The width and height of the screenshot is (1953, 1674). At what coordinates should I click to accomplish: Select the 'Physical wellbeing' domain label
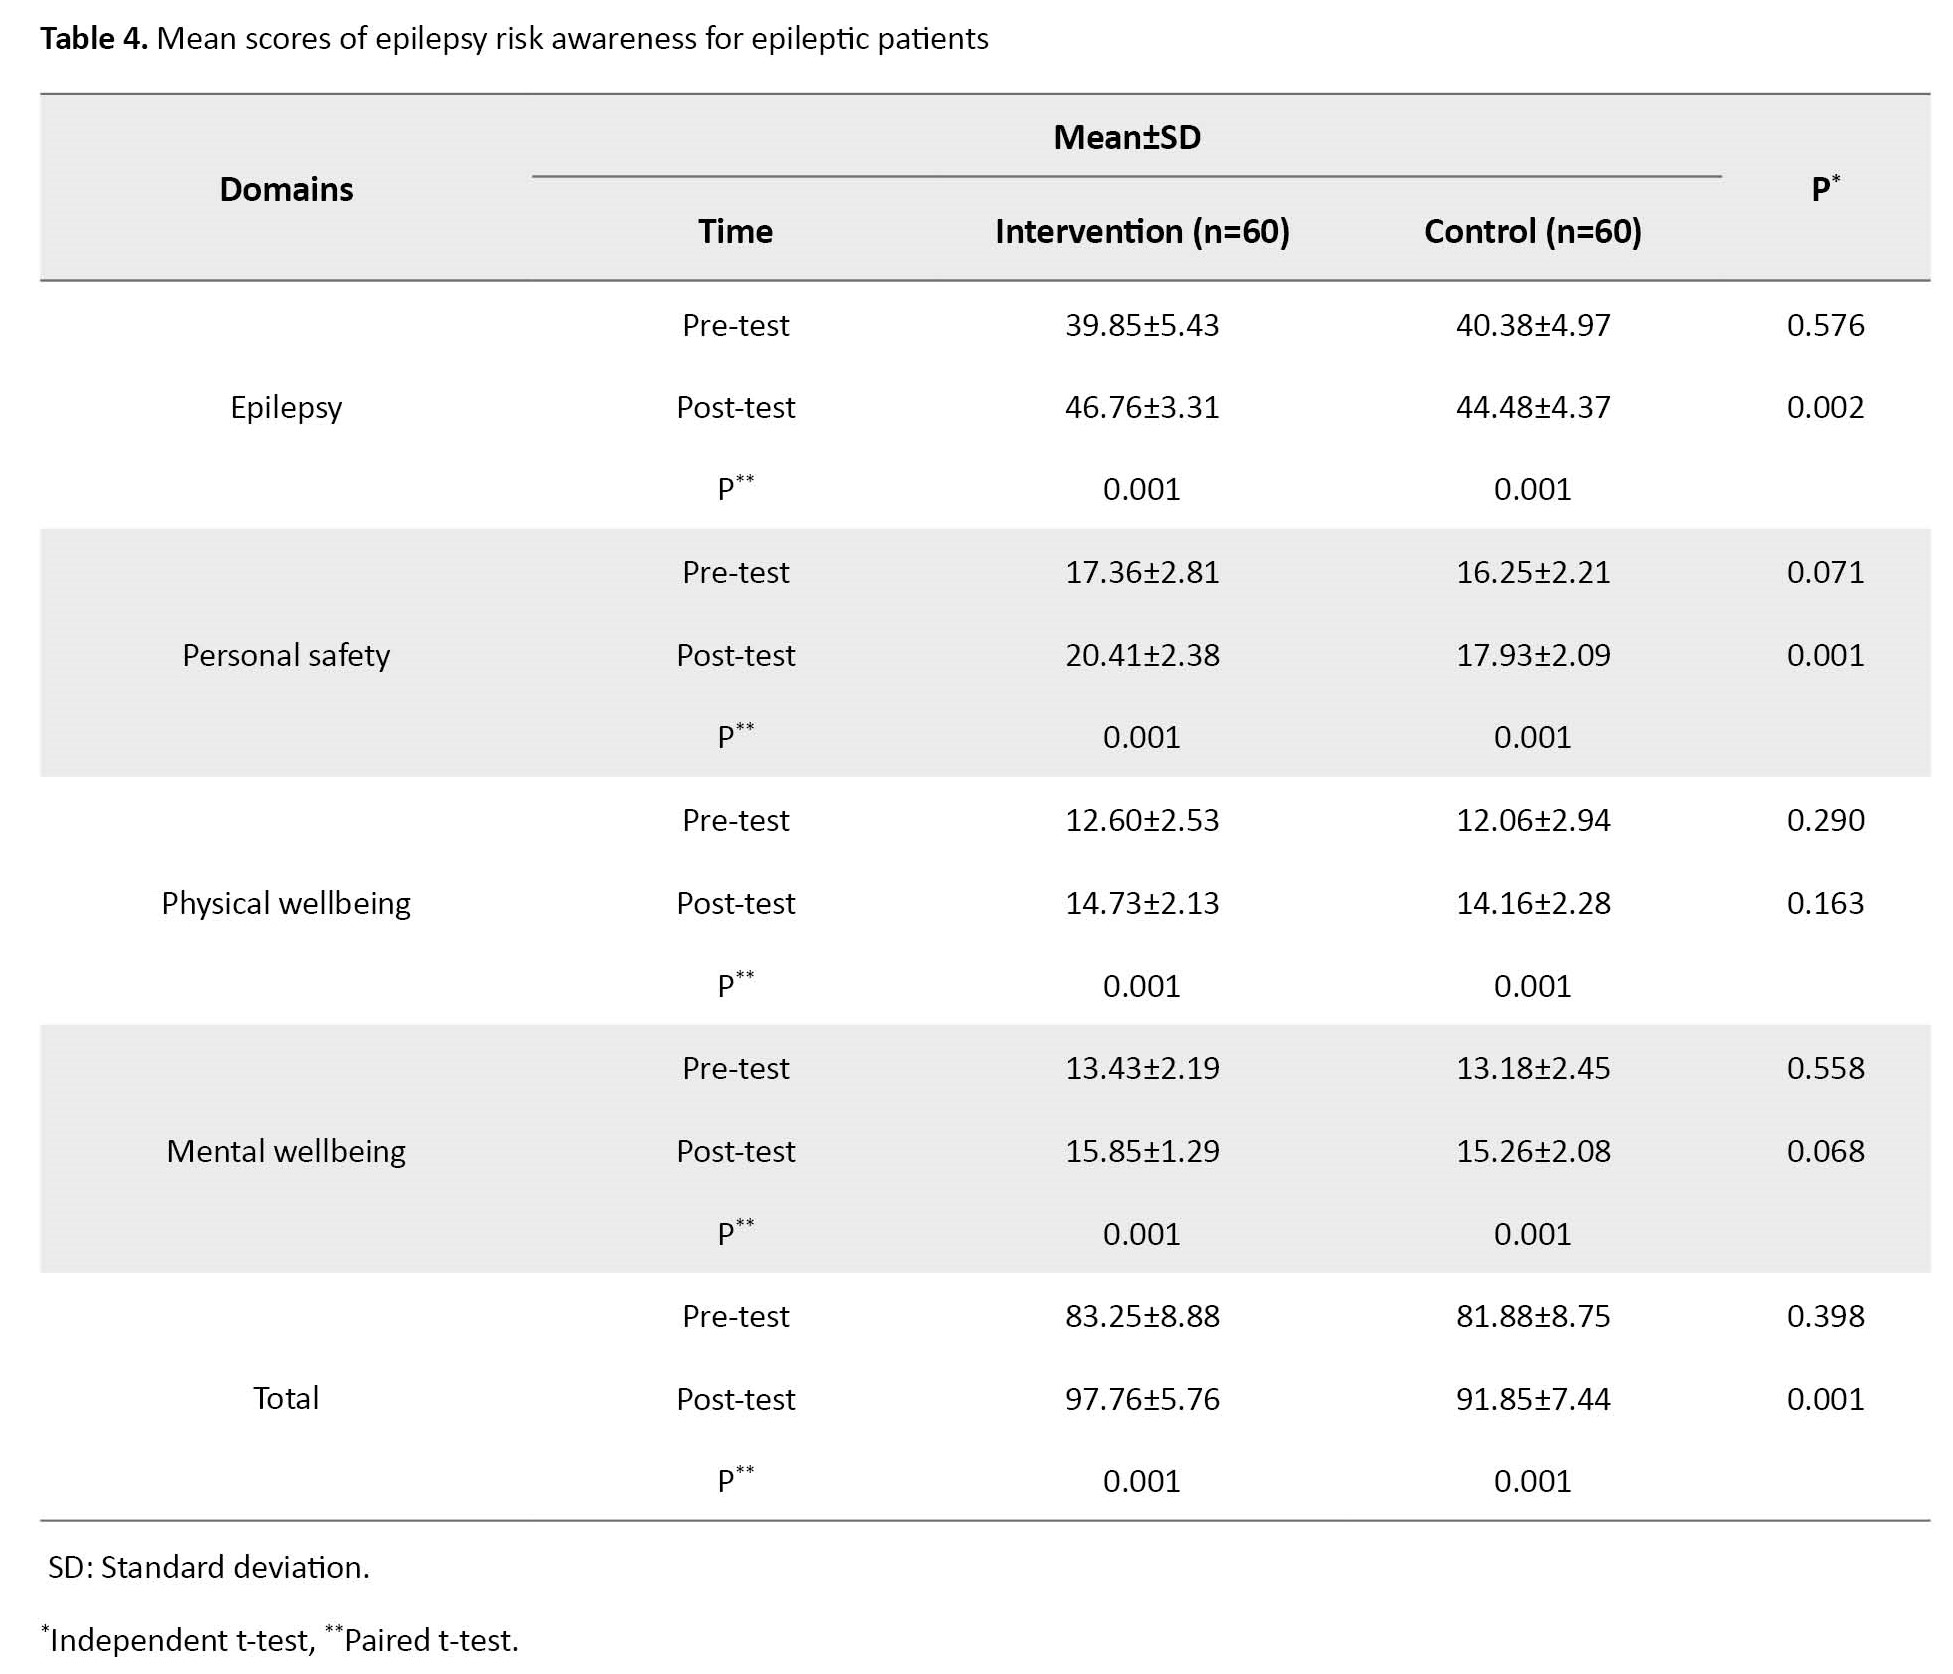(286, 903)
